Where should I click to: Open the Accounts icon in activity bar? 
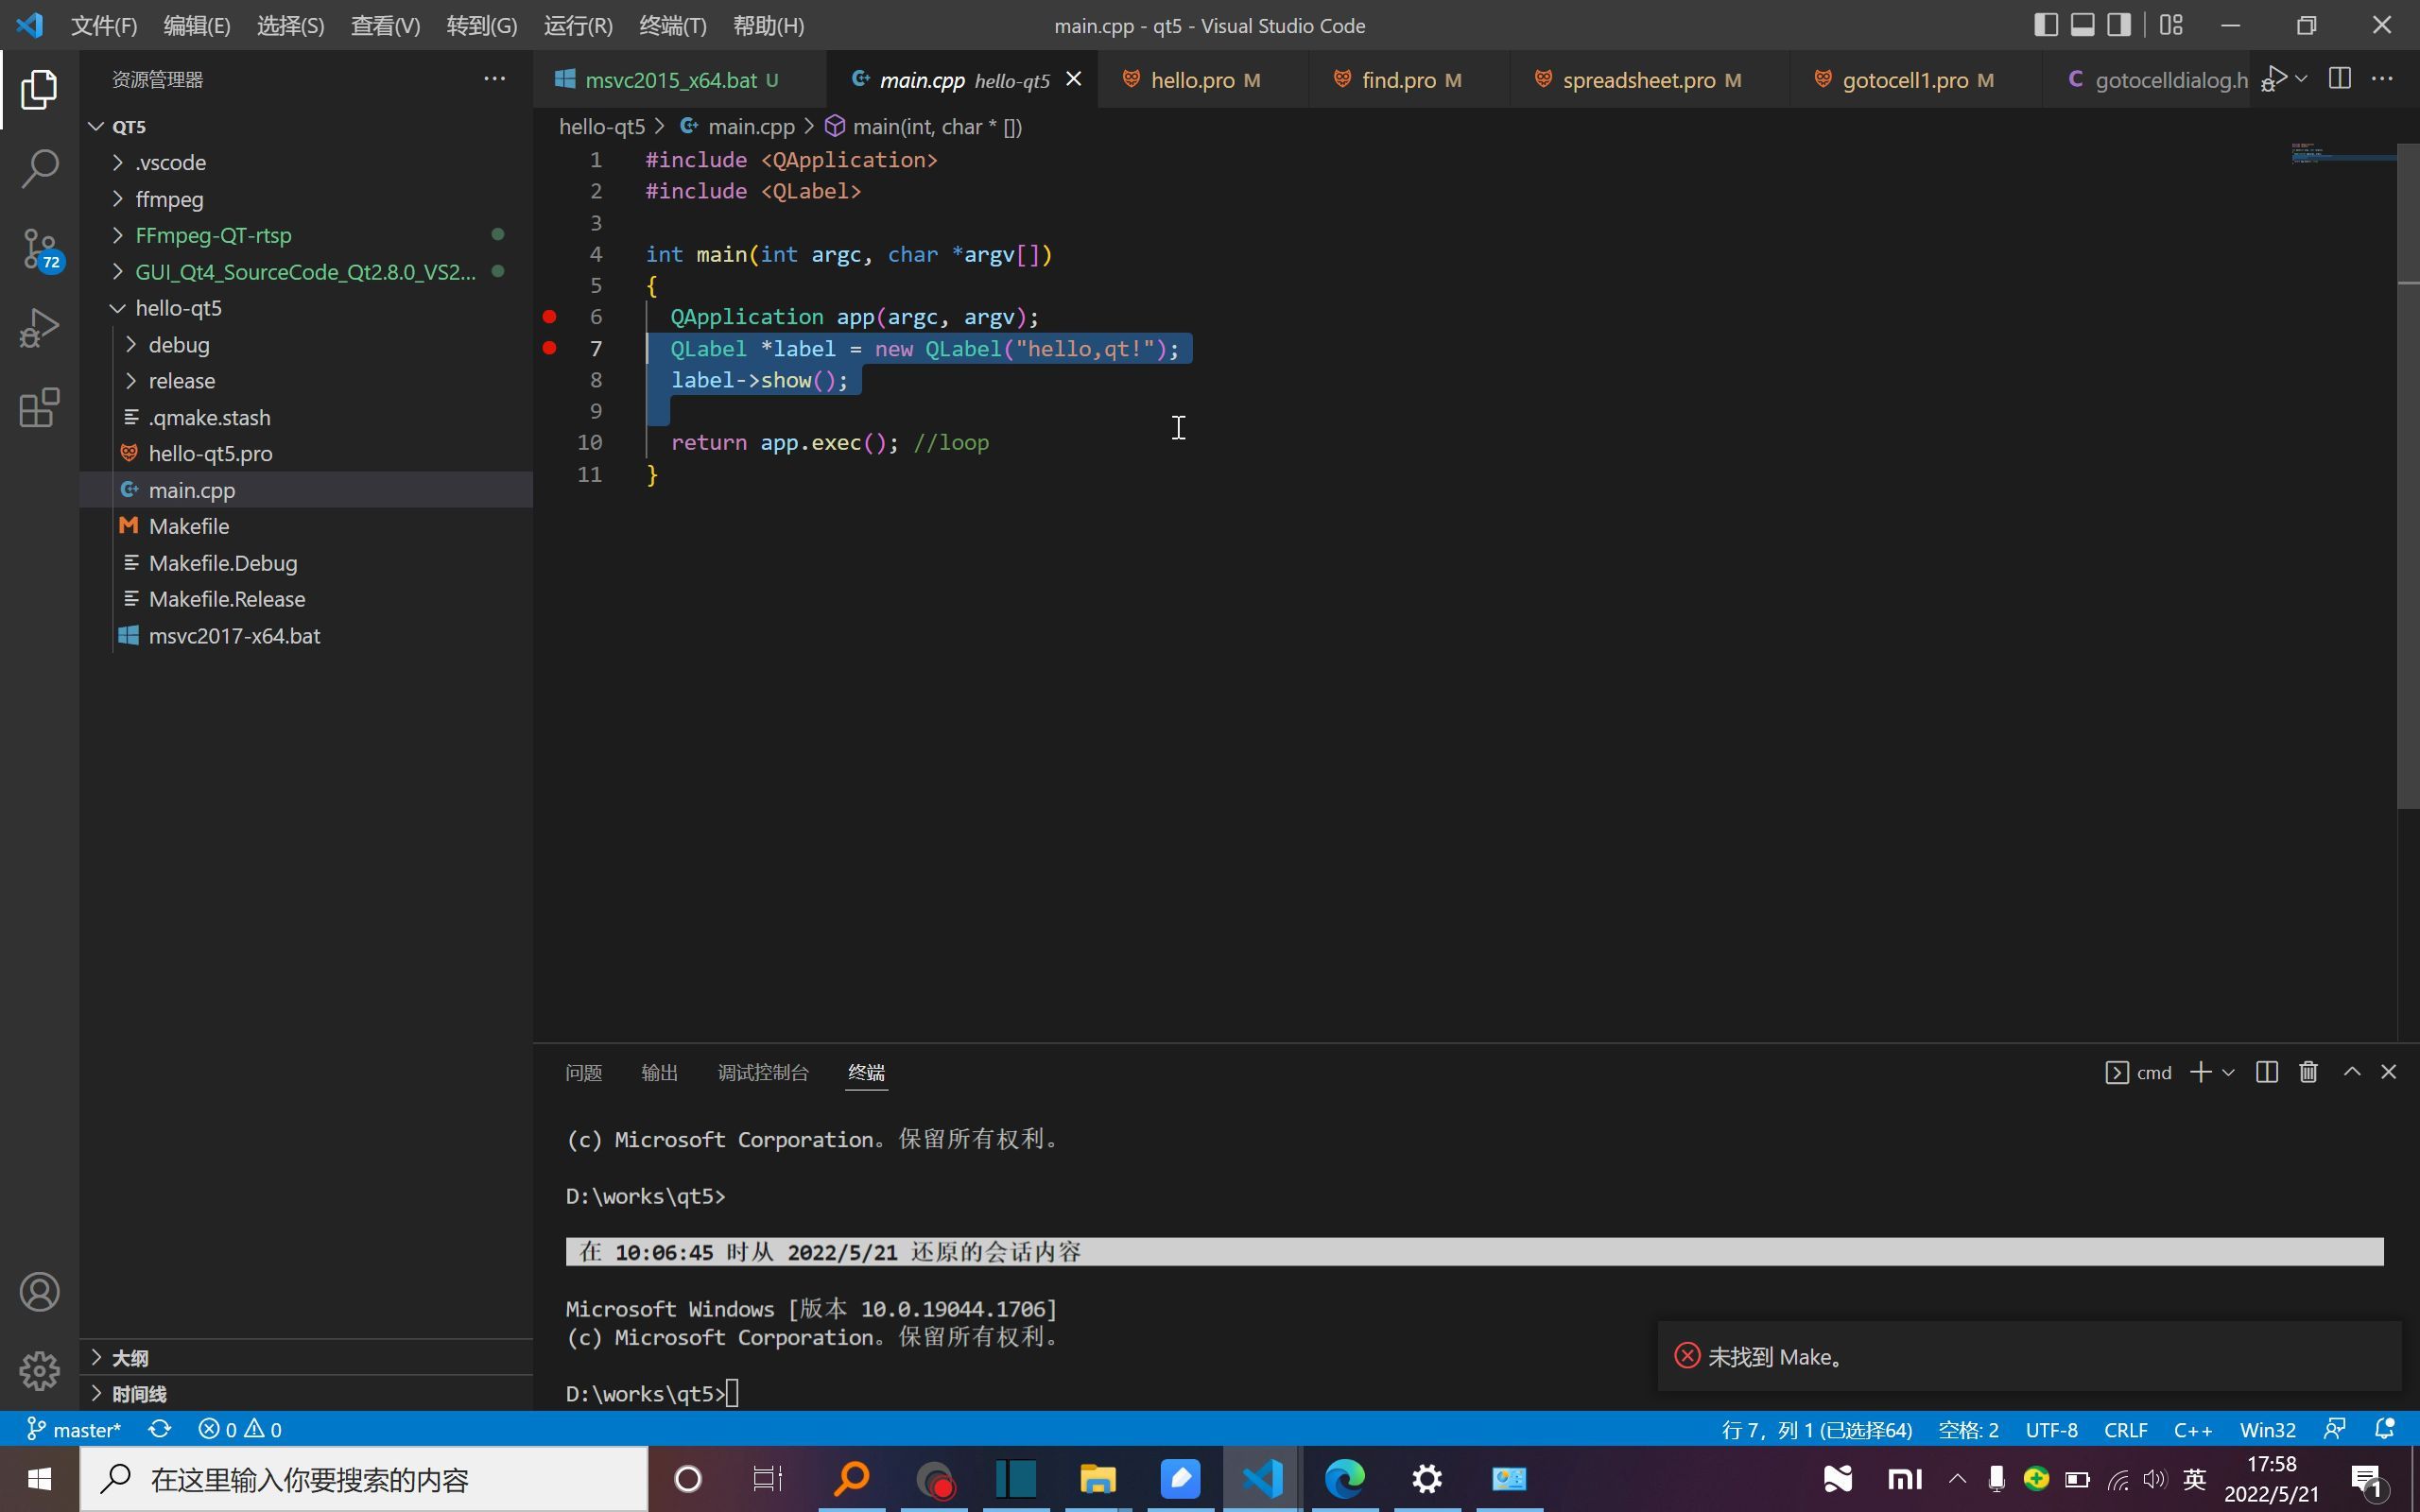tap(39, 1292)
